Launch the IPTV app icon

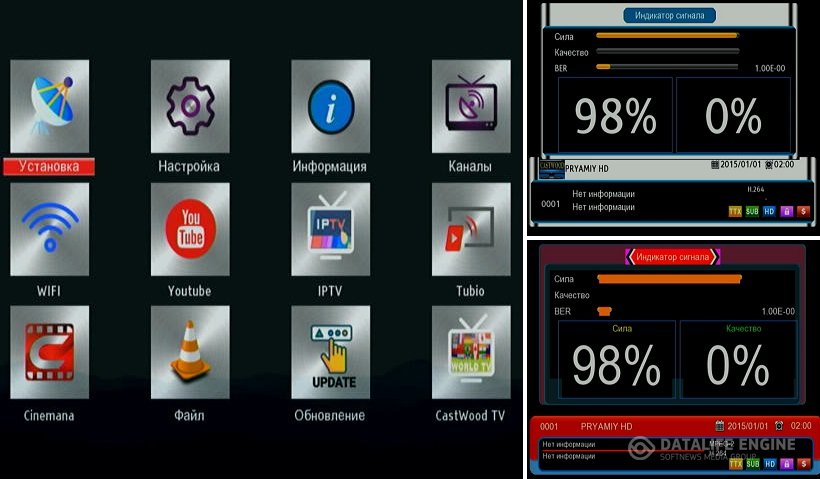[331, 229]
